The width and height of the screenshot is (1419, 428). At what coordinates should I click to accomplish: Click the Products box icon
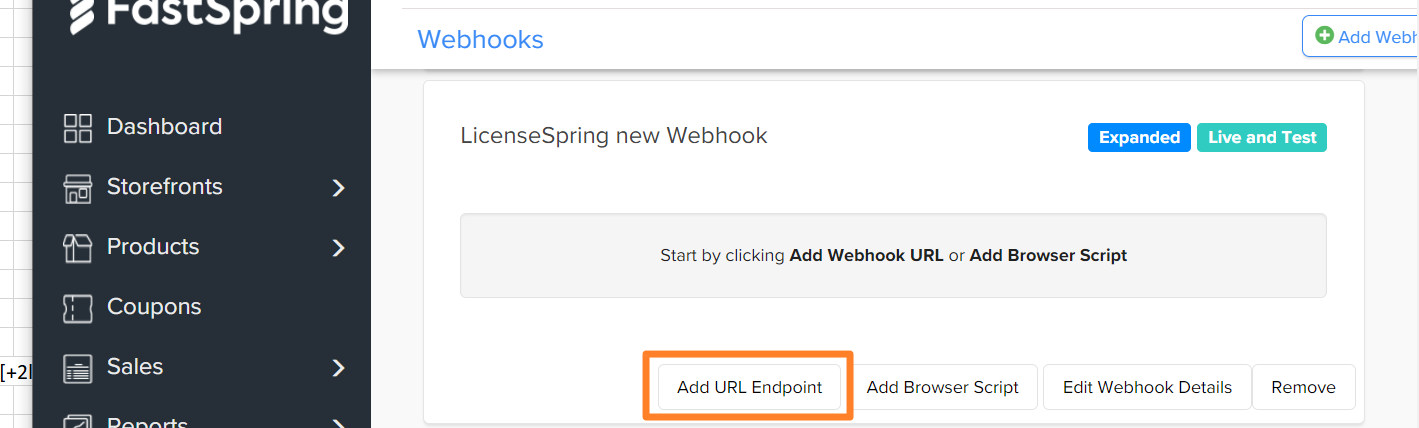77,248
